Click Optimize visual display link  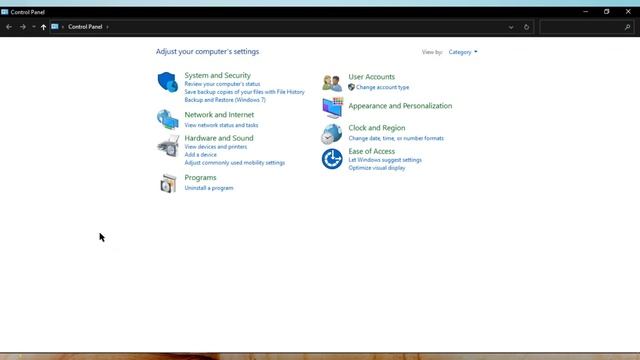point(377,168)
